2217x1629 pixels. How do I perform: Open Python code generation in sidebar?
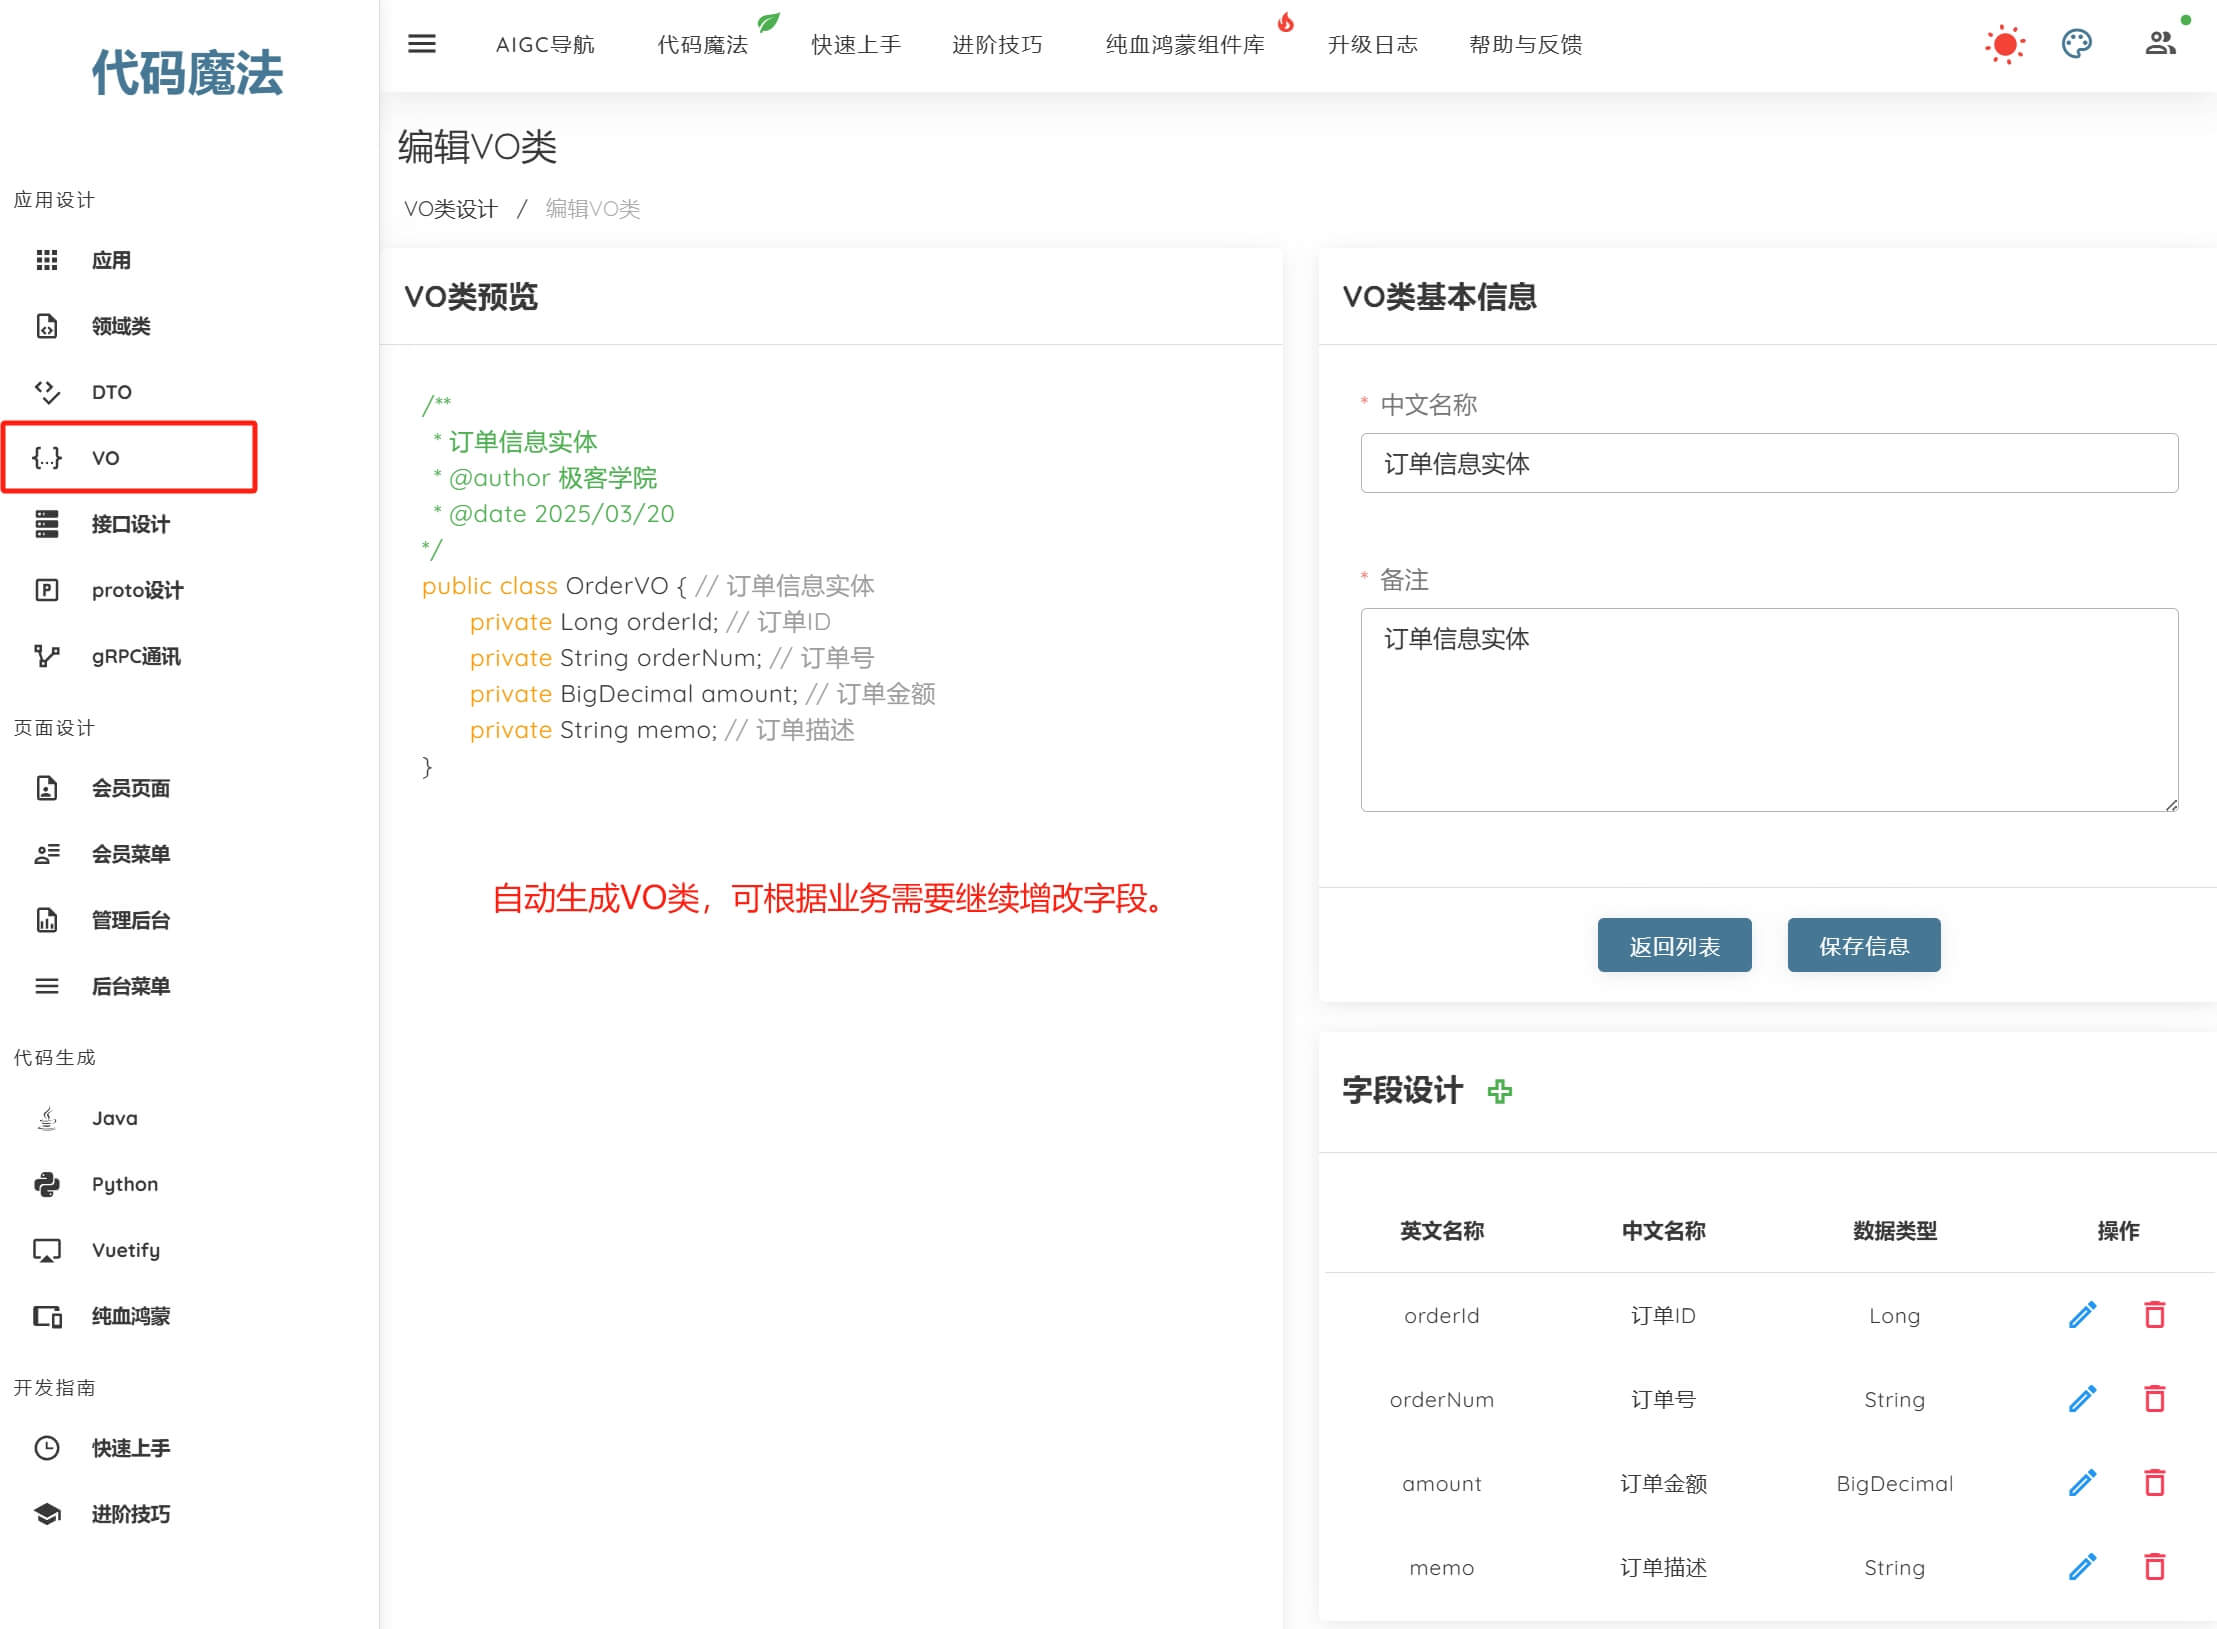click(124, 1184)
